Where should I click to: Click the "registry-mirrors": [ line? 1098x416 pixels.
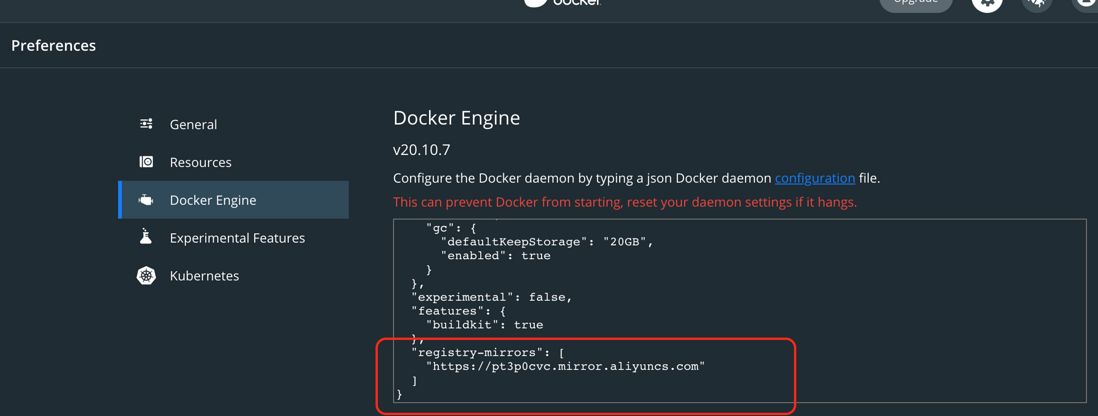click(488, 352)
